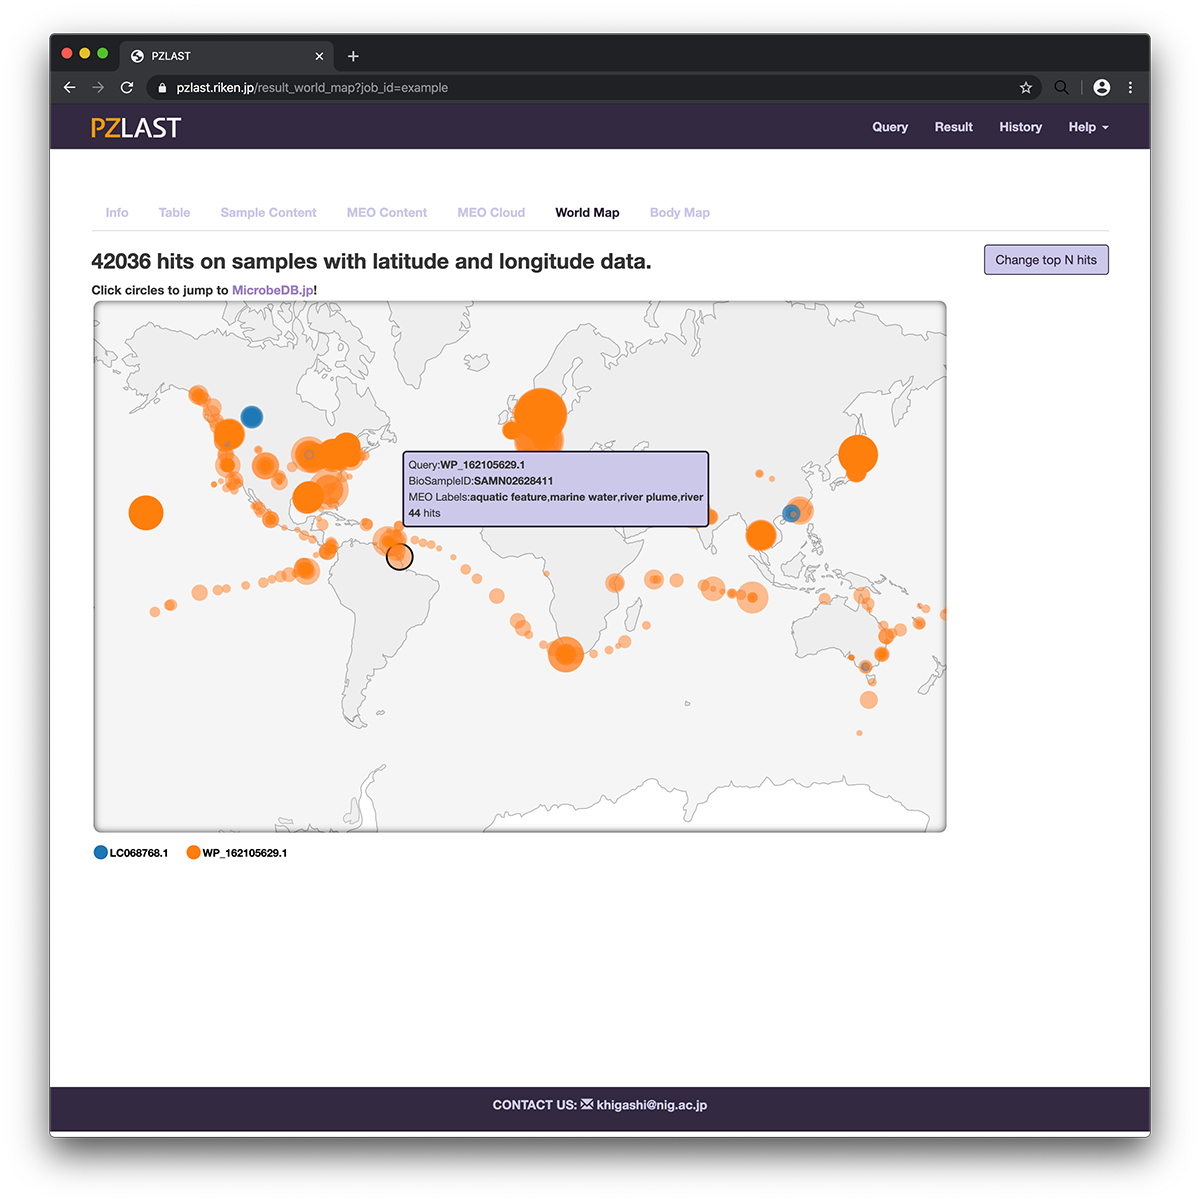Click the khigashi@nig.ac.jp contact email
The image size is (1200, 1203).
652,1105
